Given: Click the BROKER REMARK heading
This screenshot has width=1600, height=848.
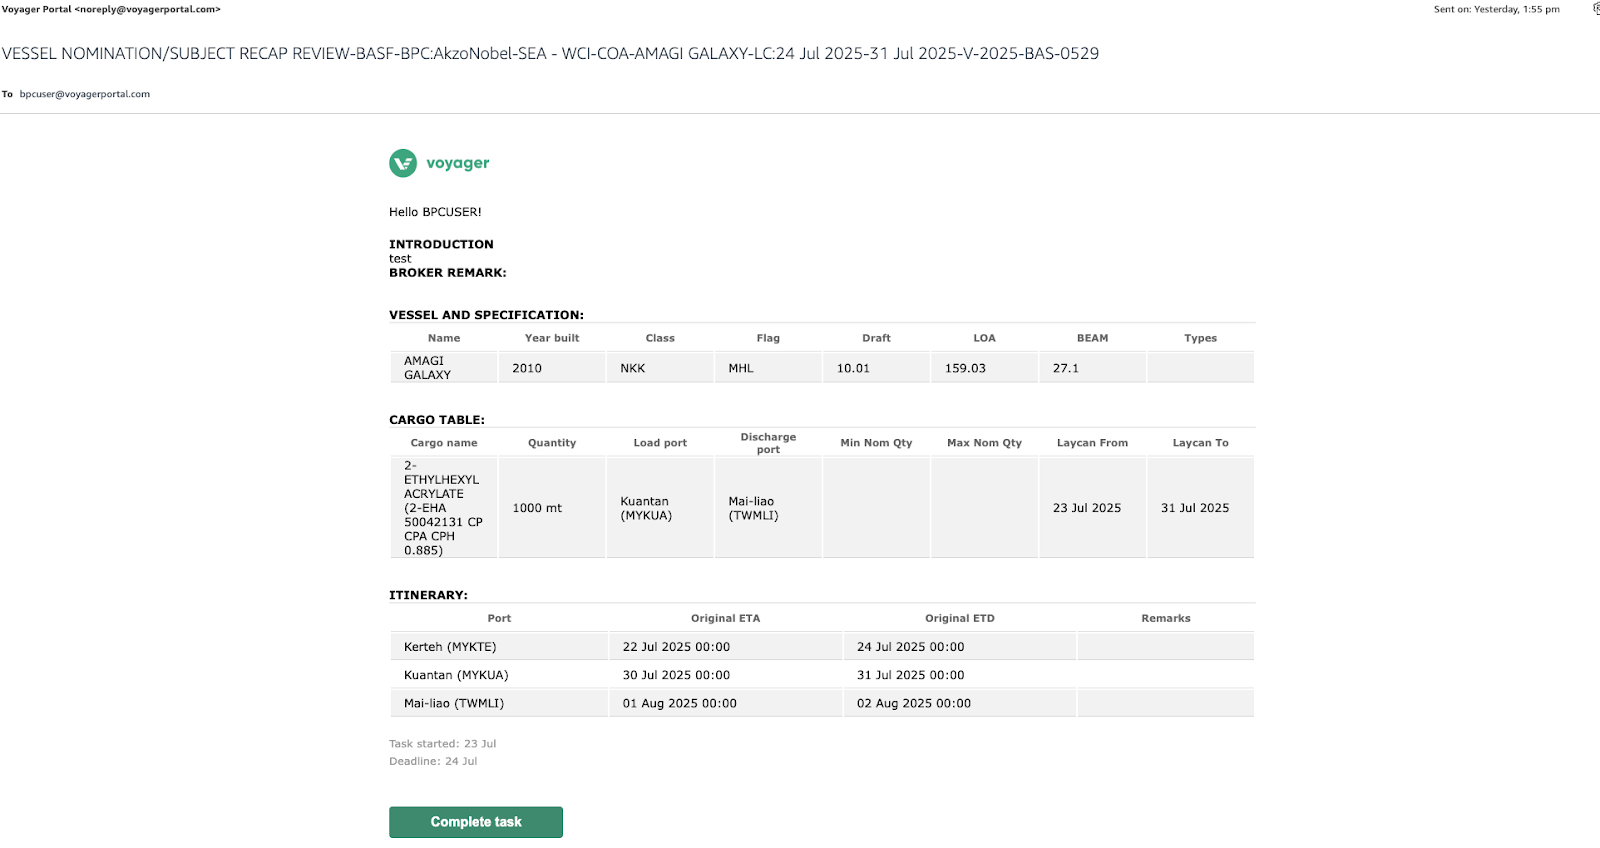Looking at the screenshot, I should [447, 272].
